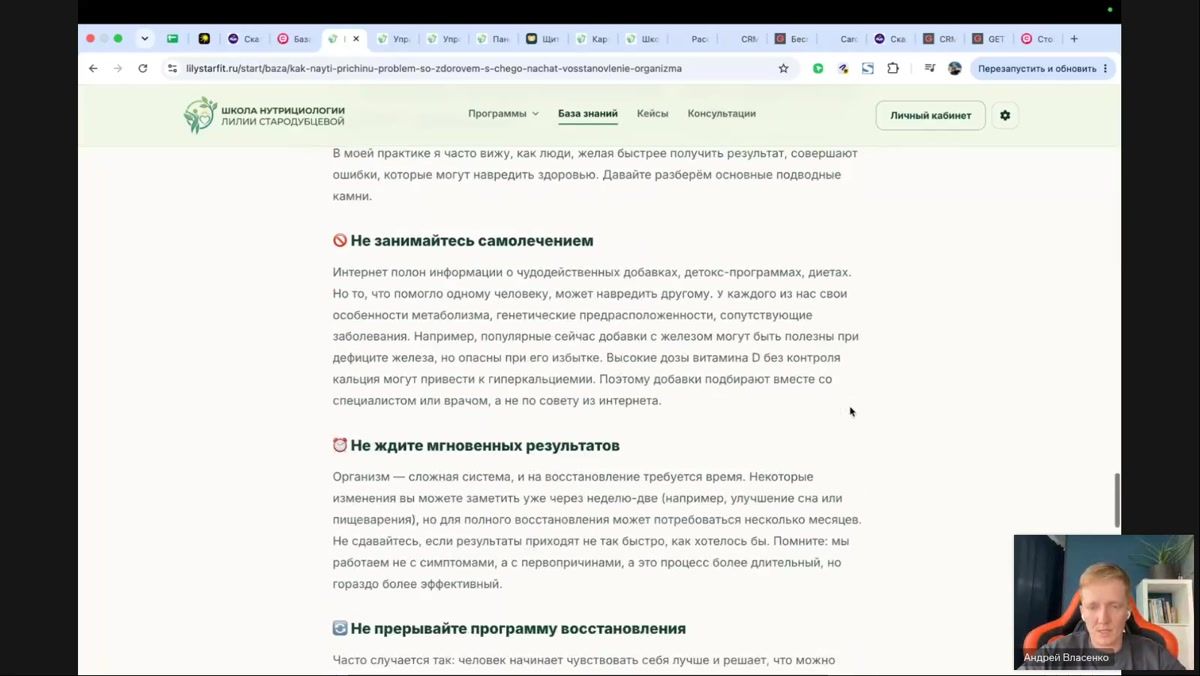Open the pen-shaped extension icon
This screenshot has height=676, width=1200.
click(x=843, y=68)
